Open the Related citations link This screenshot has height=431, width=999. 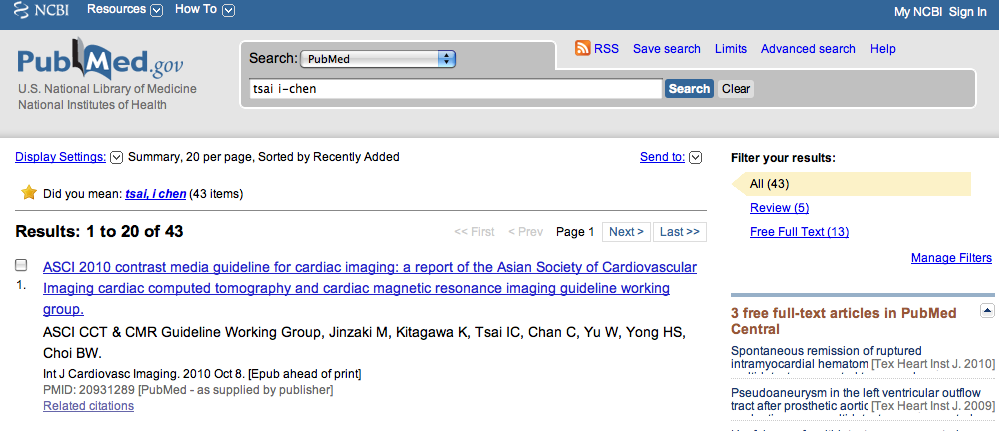pyautogui.click(x=89, y=405)
